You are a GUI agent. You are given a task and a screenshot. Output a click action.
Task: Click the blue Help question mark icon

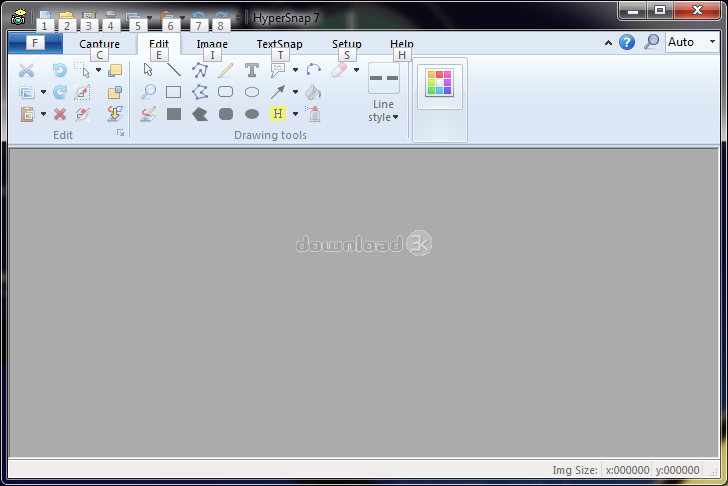pos(627,42)
